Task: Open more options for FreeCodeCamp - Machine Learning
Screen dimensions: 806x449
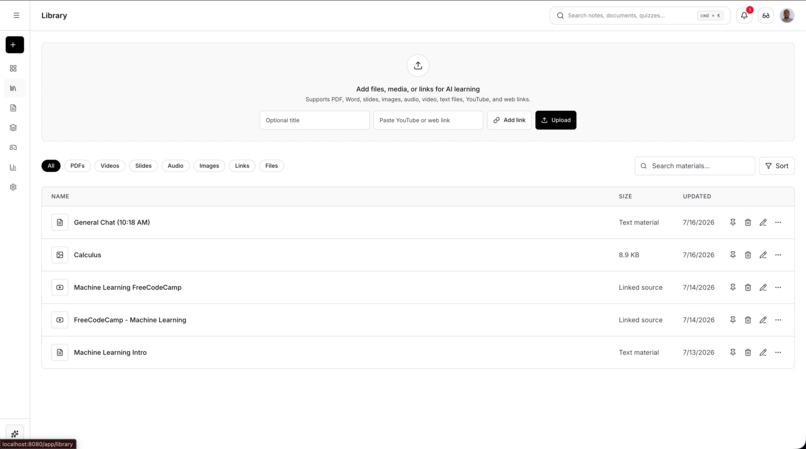Action: pyautogui.click(x=778, y=319)
